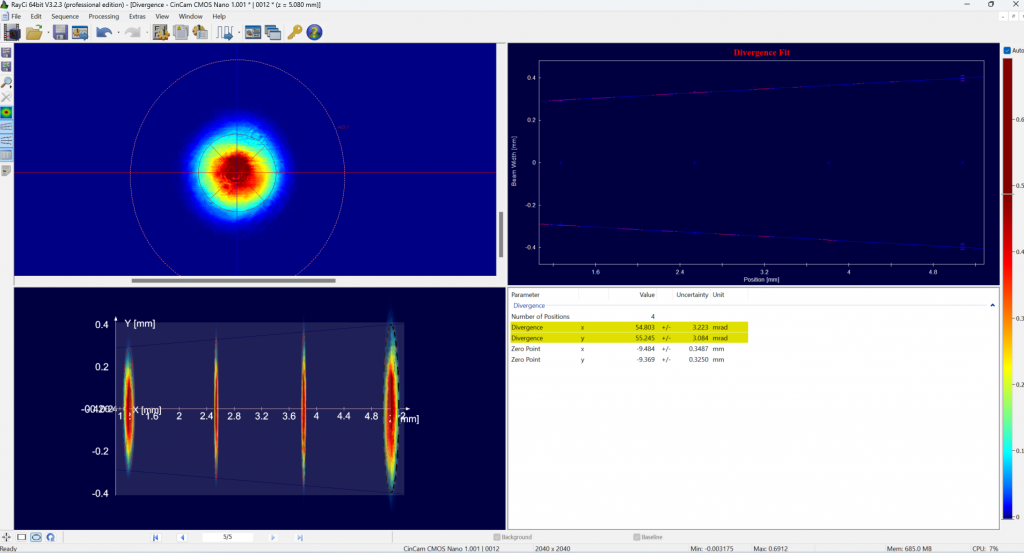This screenshot has width=1024, height=553.
Task: Open dropdown arrow beside pulse sequence icon
Action: (x=238, y=33)
